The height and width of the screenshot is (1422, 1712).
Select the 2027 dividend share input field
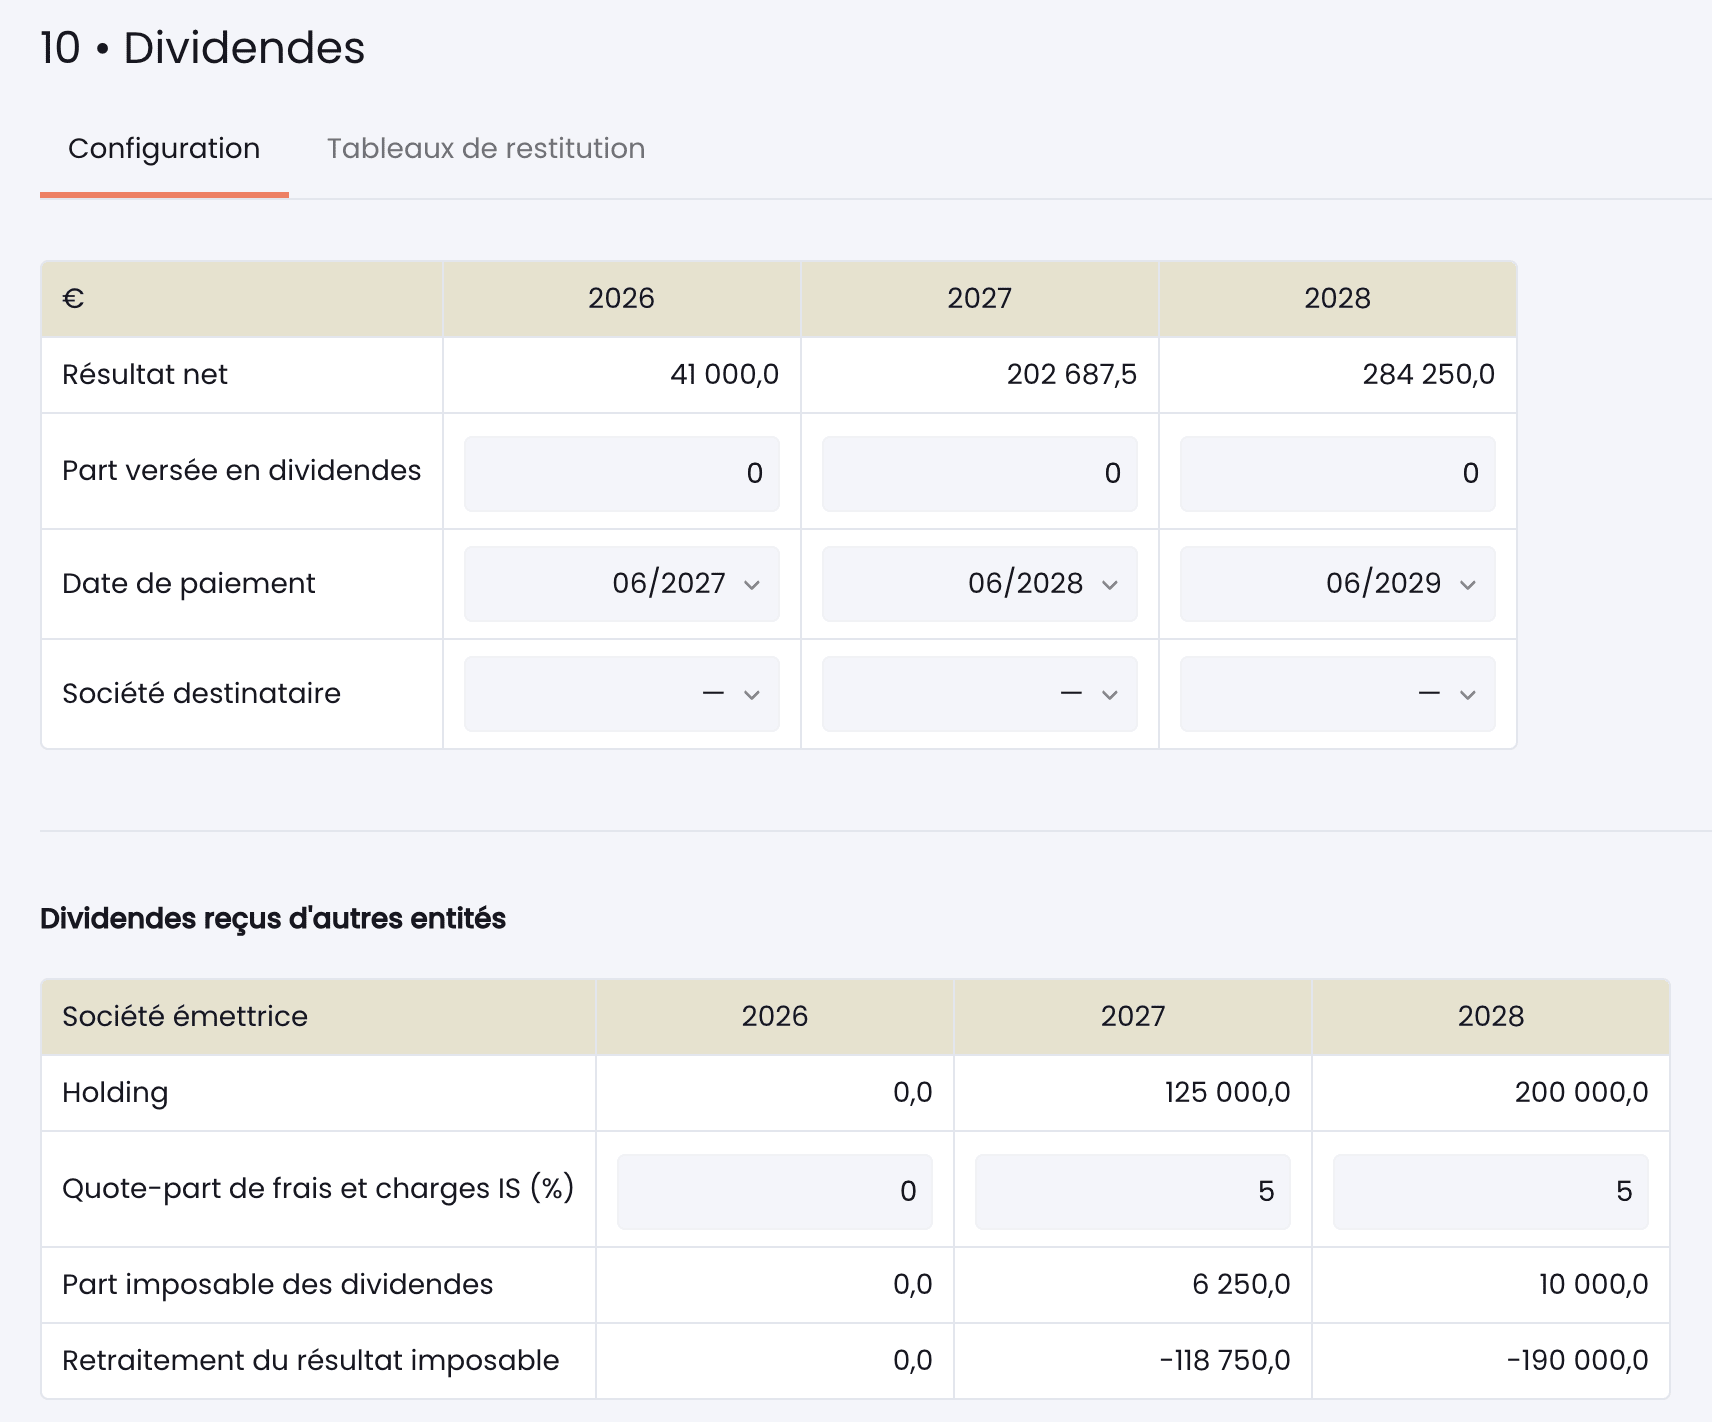pos(978,473)
